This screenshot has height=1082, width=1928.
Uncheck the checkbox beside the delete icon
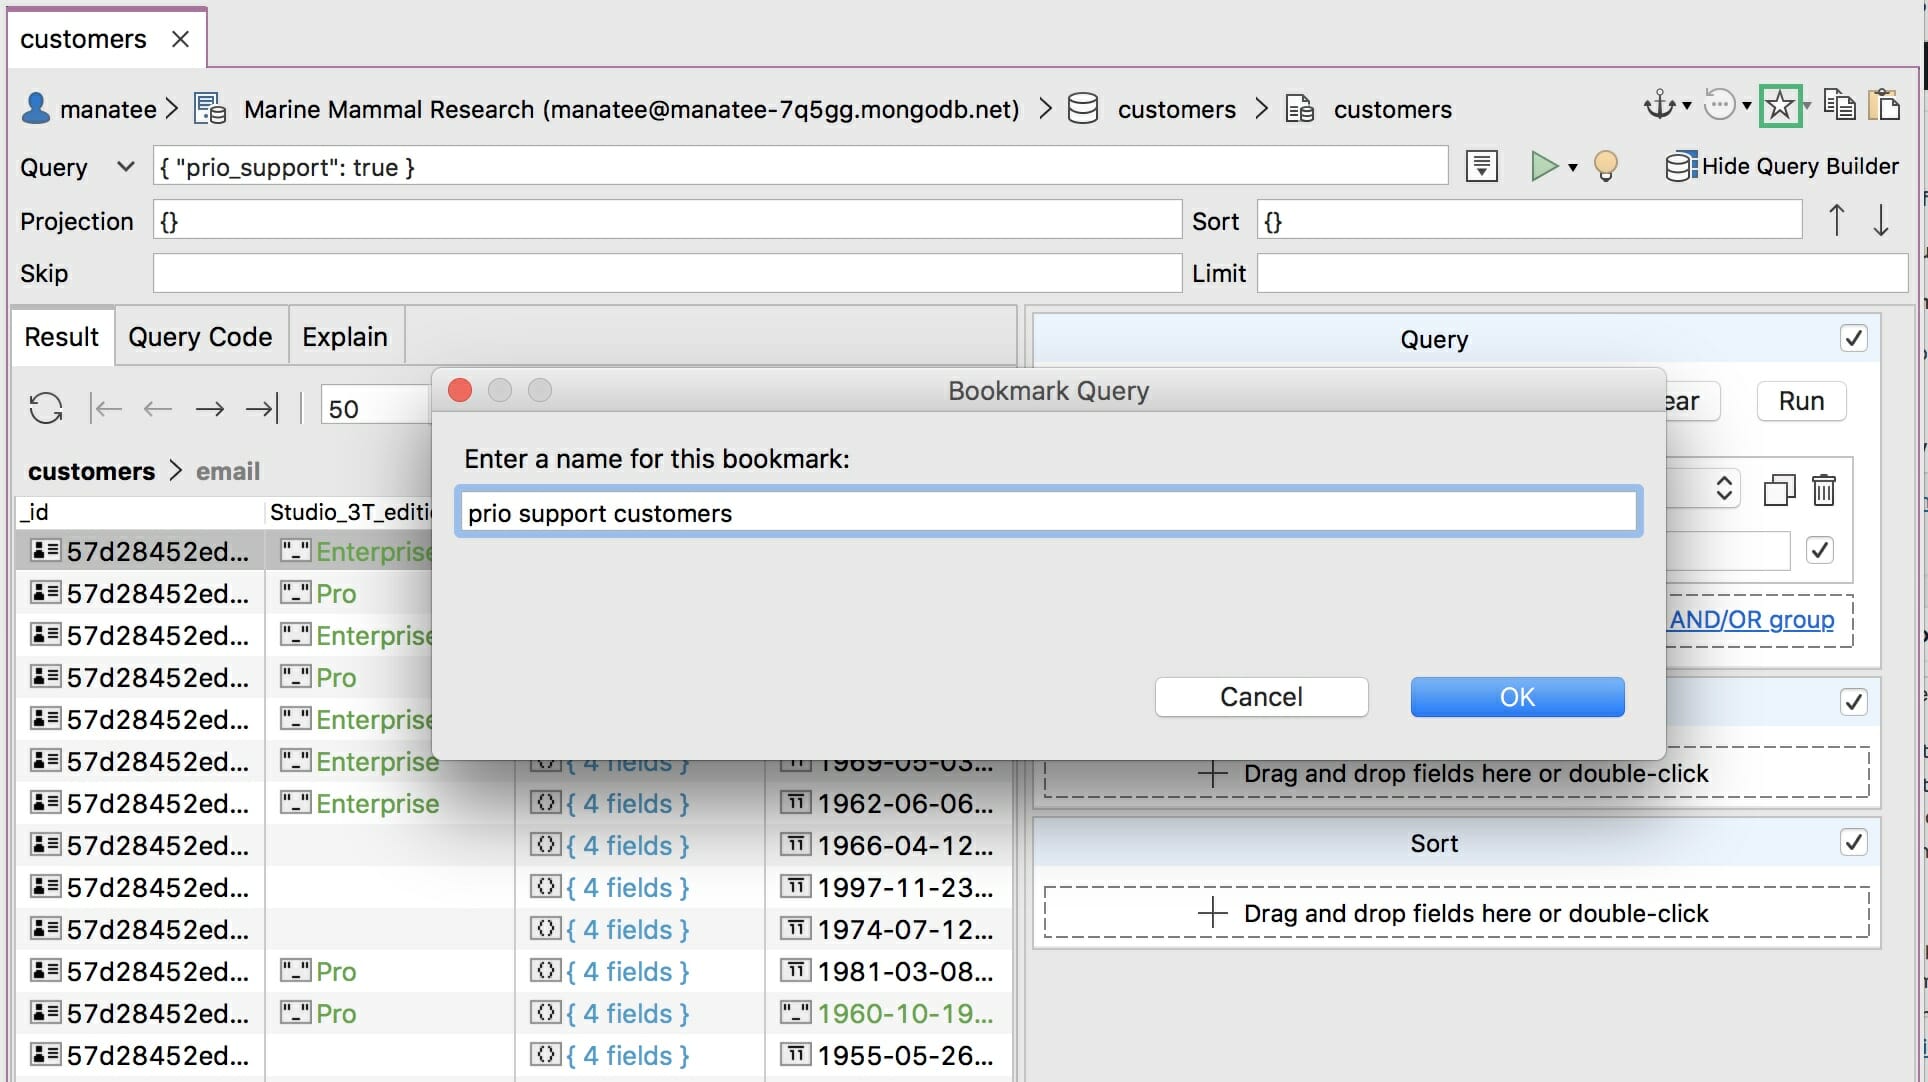point(1820,550)
